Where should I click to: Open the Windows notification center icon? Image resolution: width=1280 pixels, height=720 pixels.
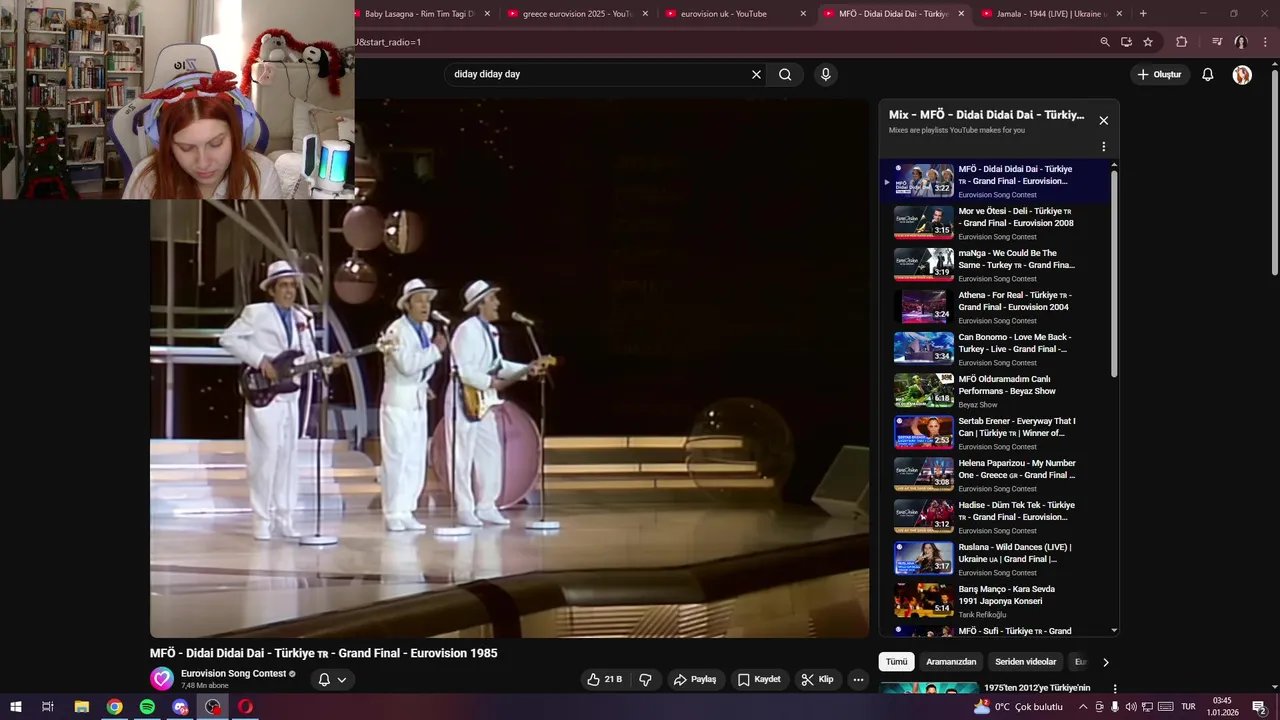1259,707
